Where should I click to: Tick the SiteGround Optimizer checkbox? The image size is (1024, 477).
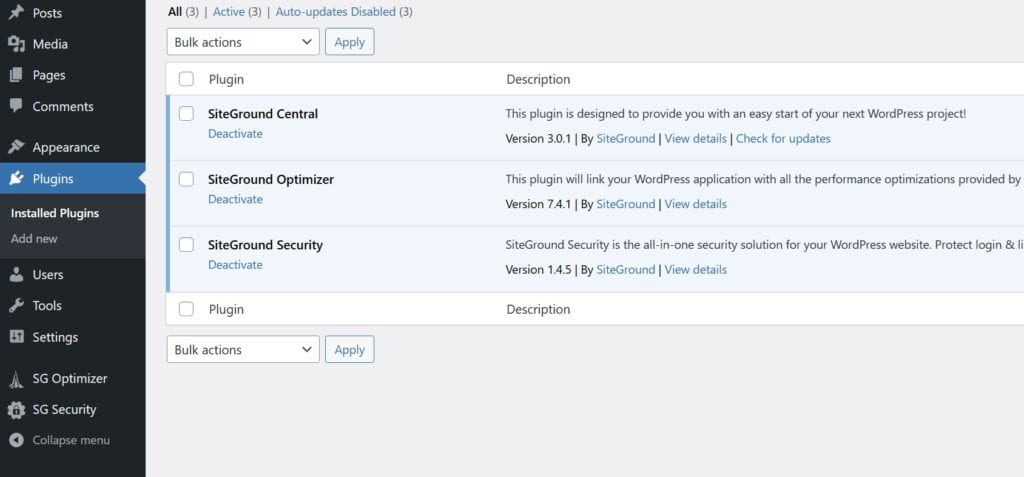[x=186, y=179]
